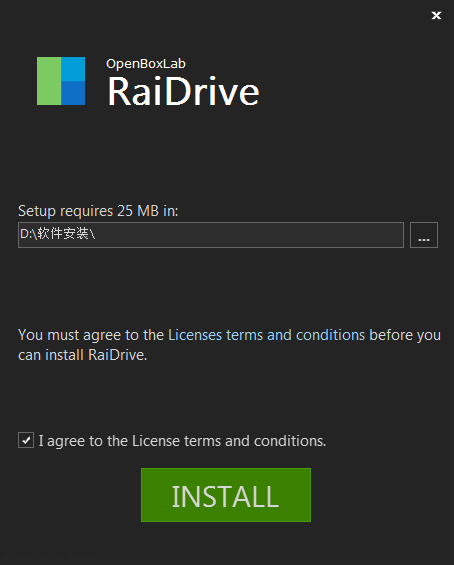Open the Licenses terms and conditions link
The image size is (454, 565).
267,335
